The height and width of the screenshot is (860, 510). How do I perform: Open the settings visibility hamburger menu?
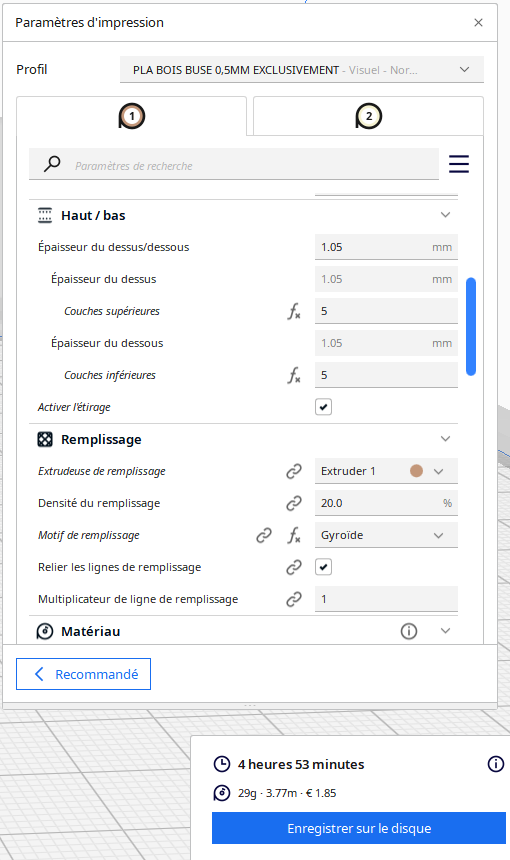click(458, 164)
